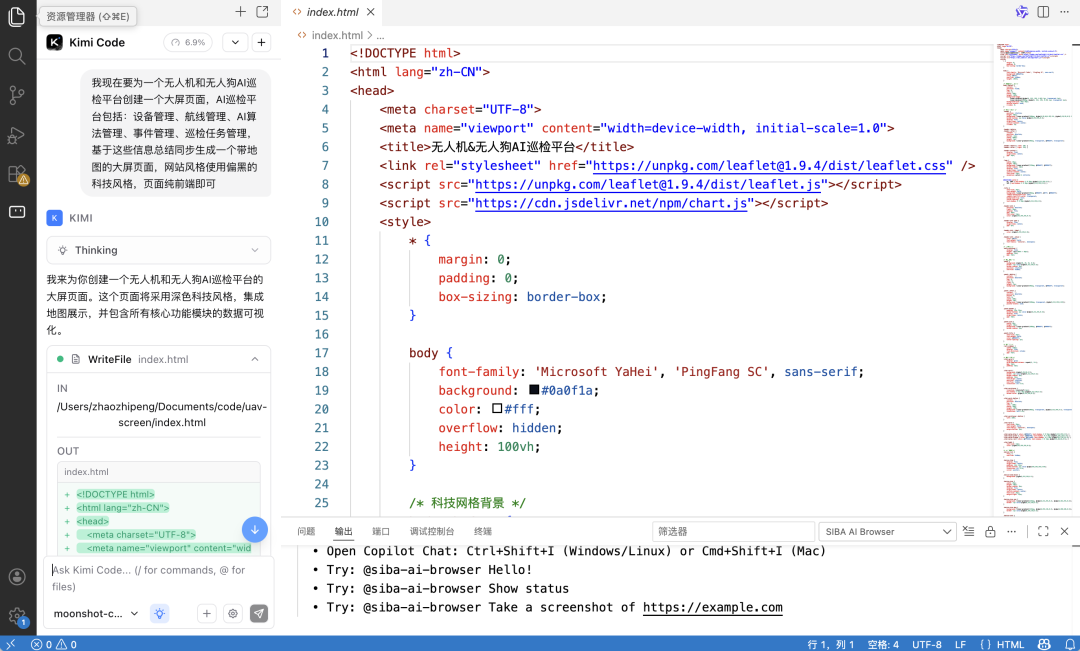Open notifications via the status bar bell

pyautogui.click(x=1069, y=644)
